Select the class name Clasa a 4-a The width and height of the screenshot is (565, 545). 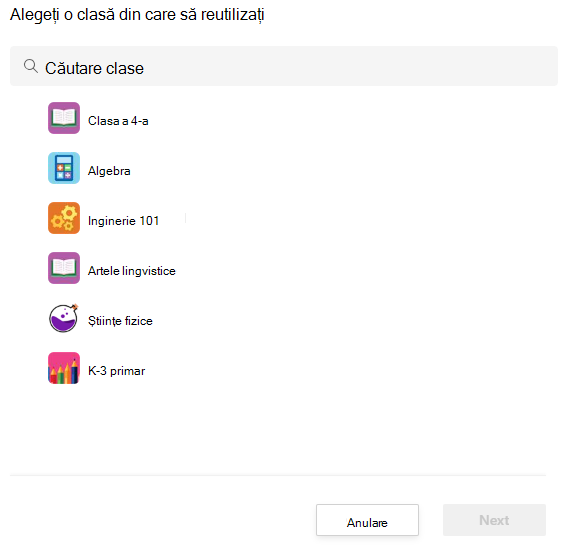118,121
